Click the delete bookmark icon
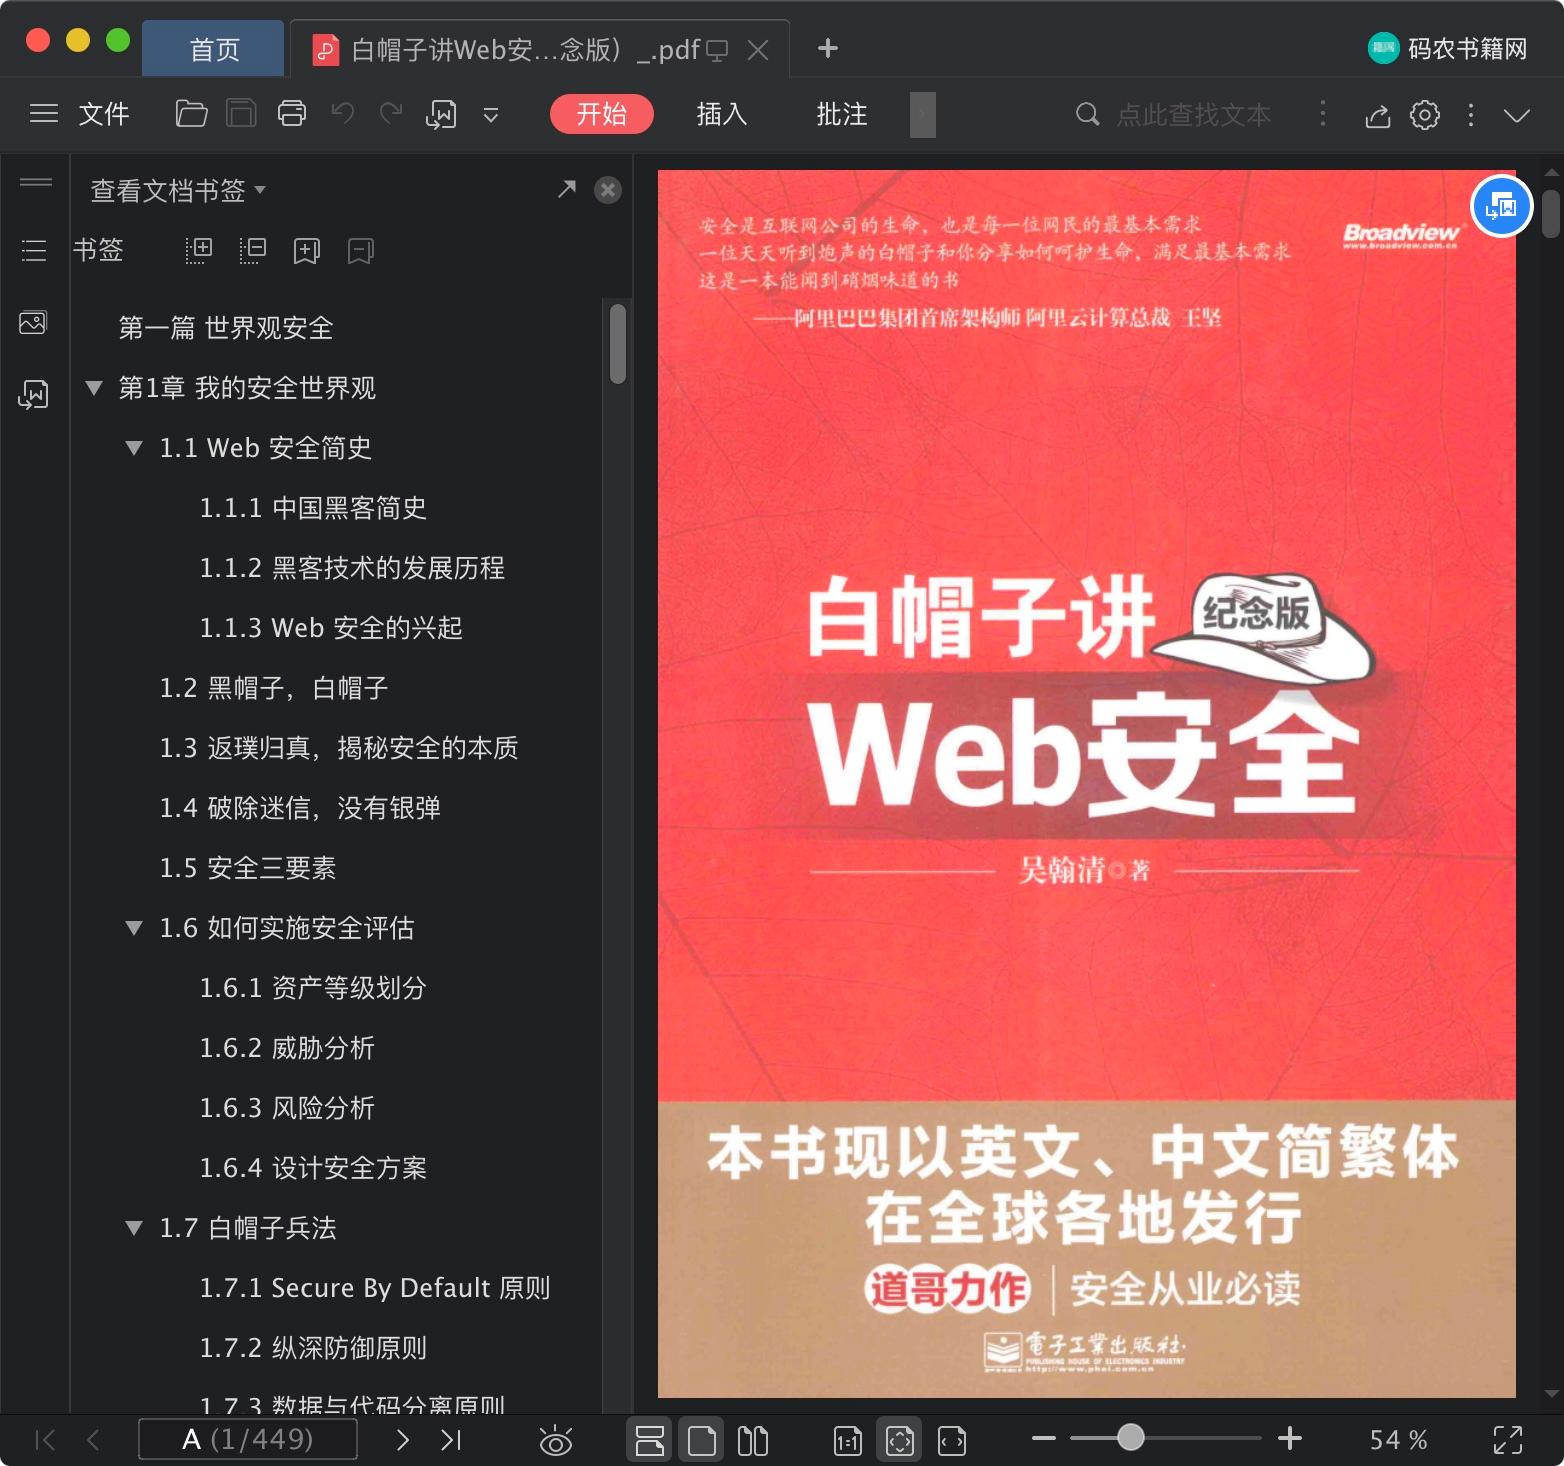Image resolution: width=1564 pixels, height=1466 pixels. coord(360,250)
